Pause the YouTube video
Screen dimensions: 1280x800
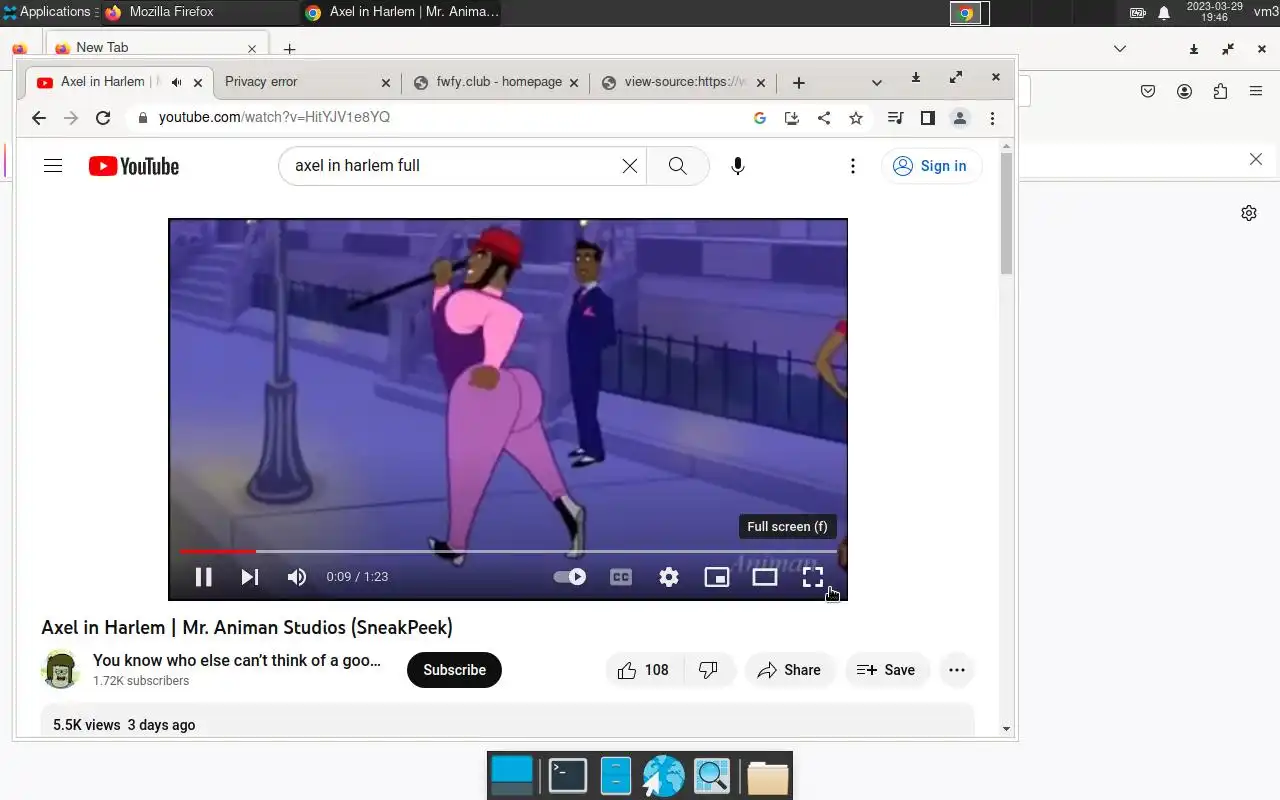click(203, 577)
